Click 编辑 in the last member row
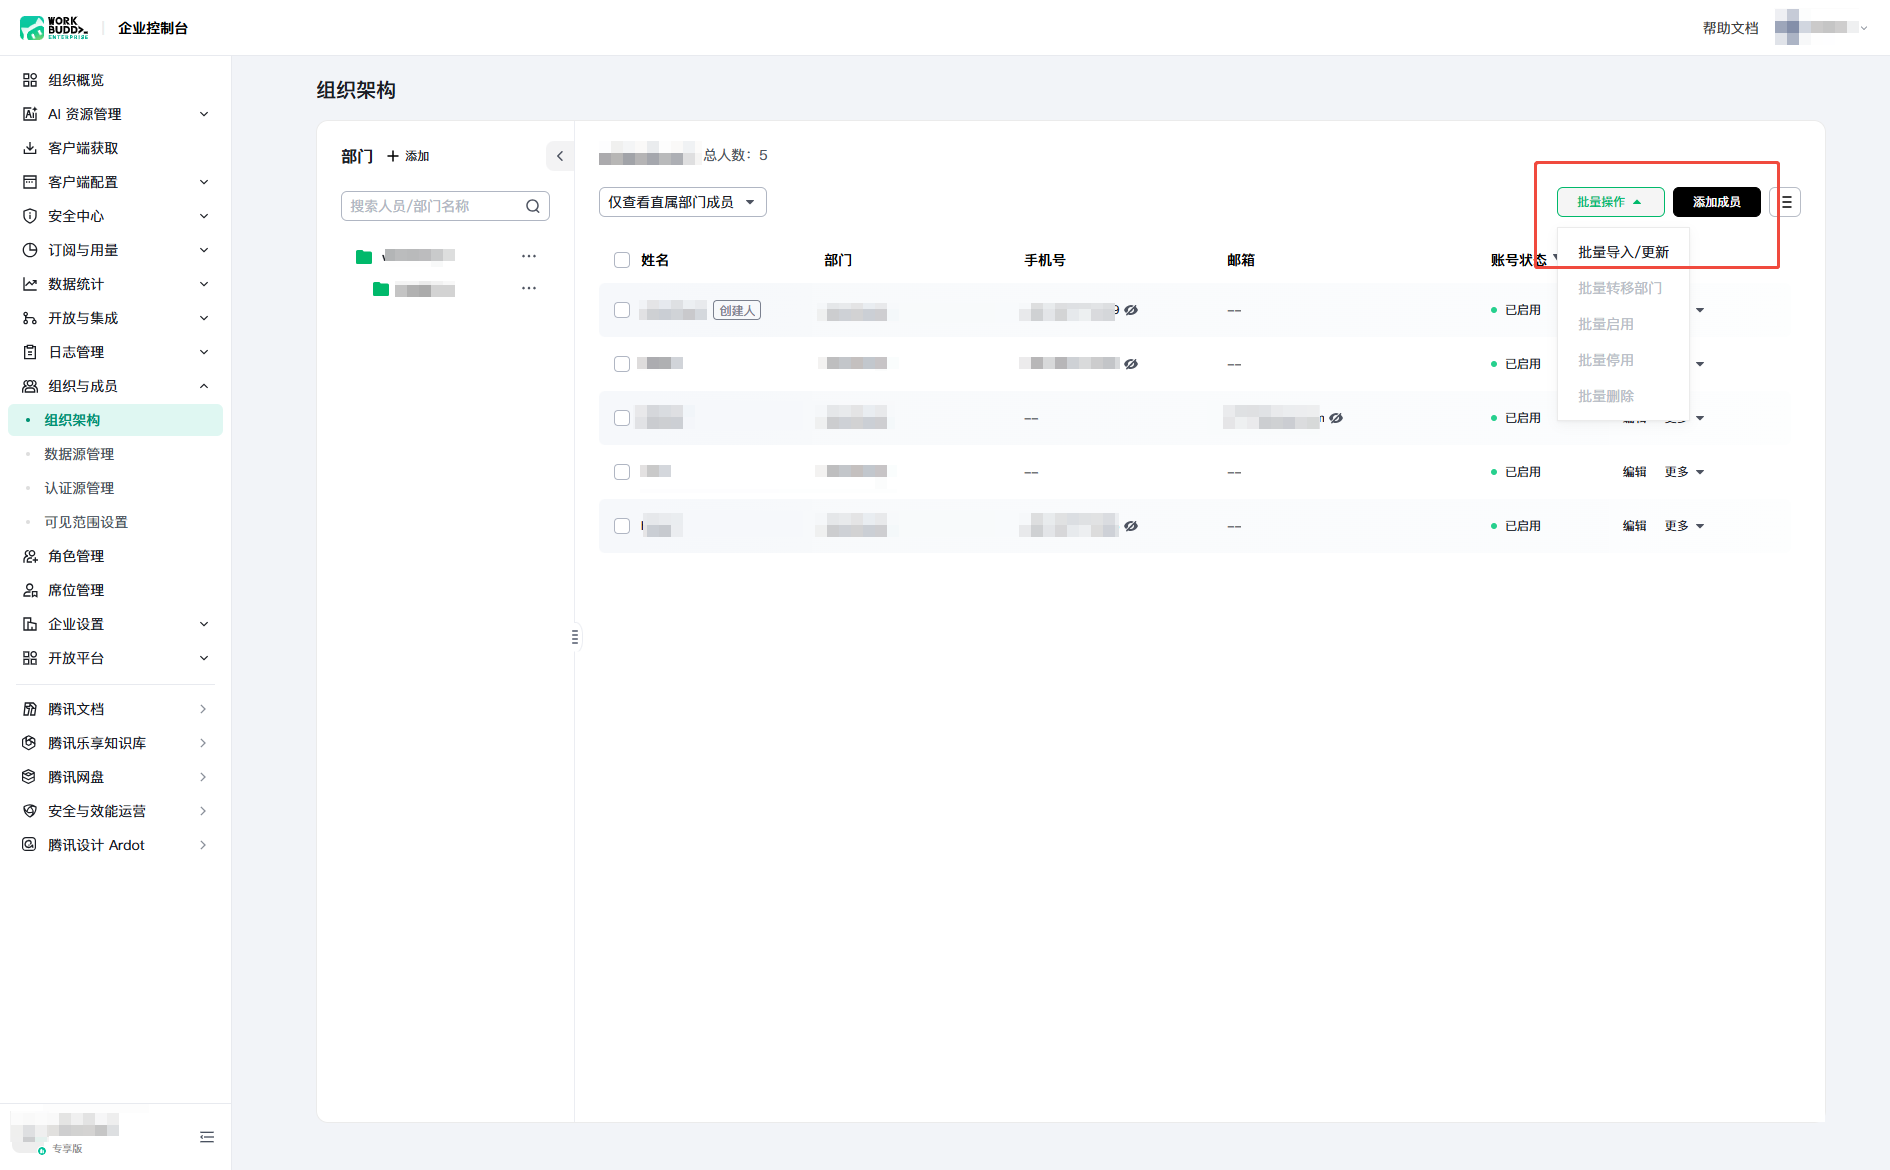 (x=1634, y=526)
